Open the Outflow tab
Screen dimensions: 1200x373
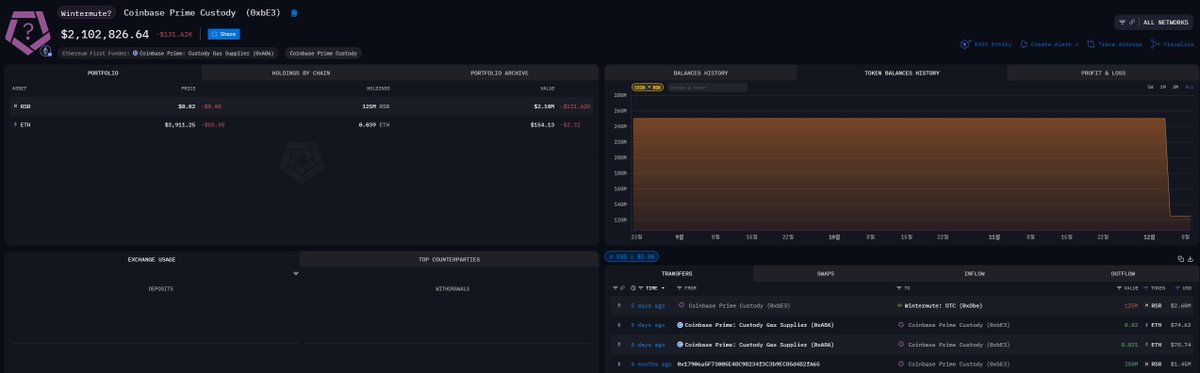[1122, 273]
